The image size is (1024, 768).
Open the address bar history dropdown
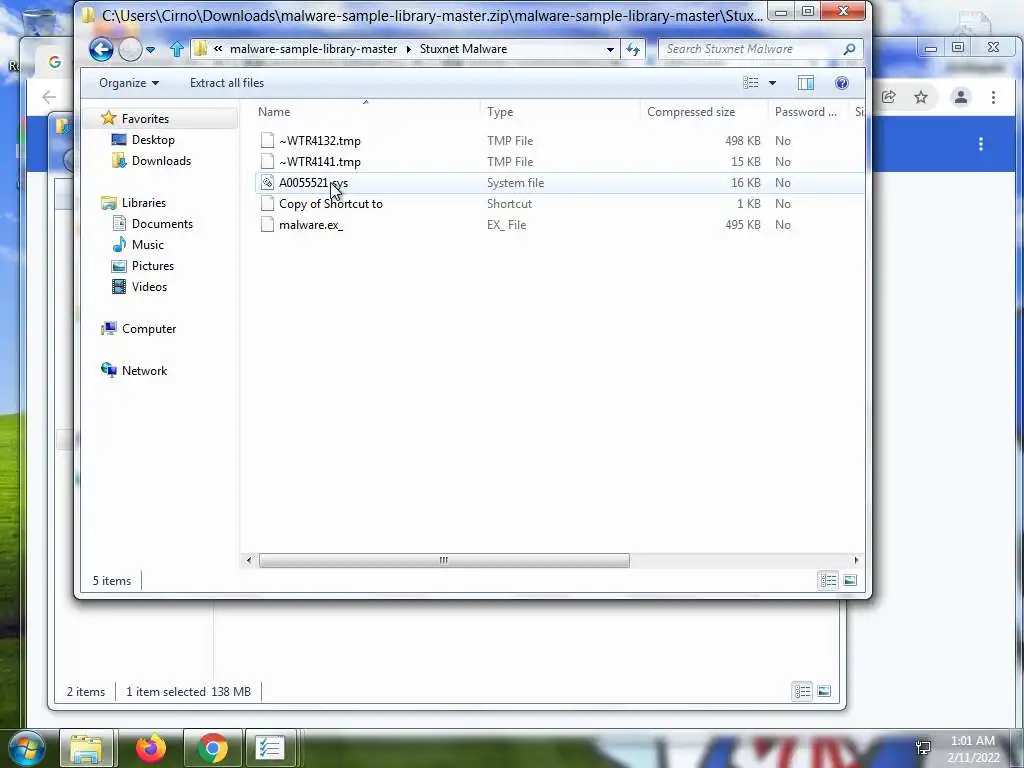(x=610, y=49)
